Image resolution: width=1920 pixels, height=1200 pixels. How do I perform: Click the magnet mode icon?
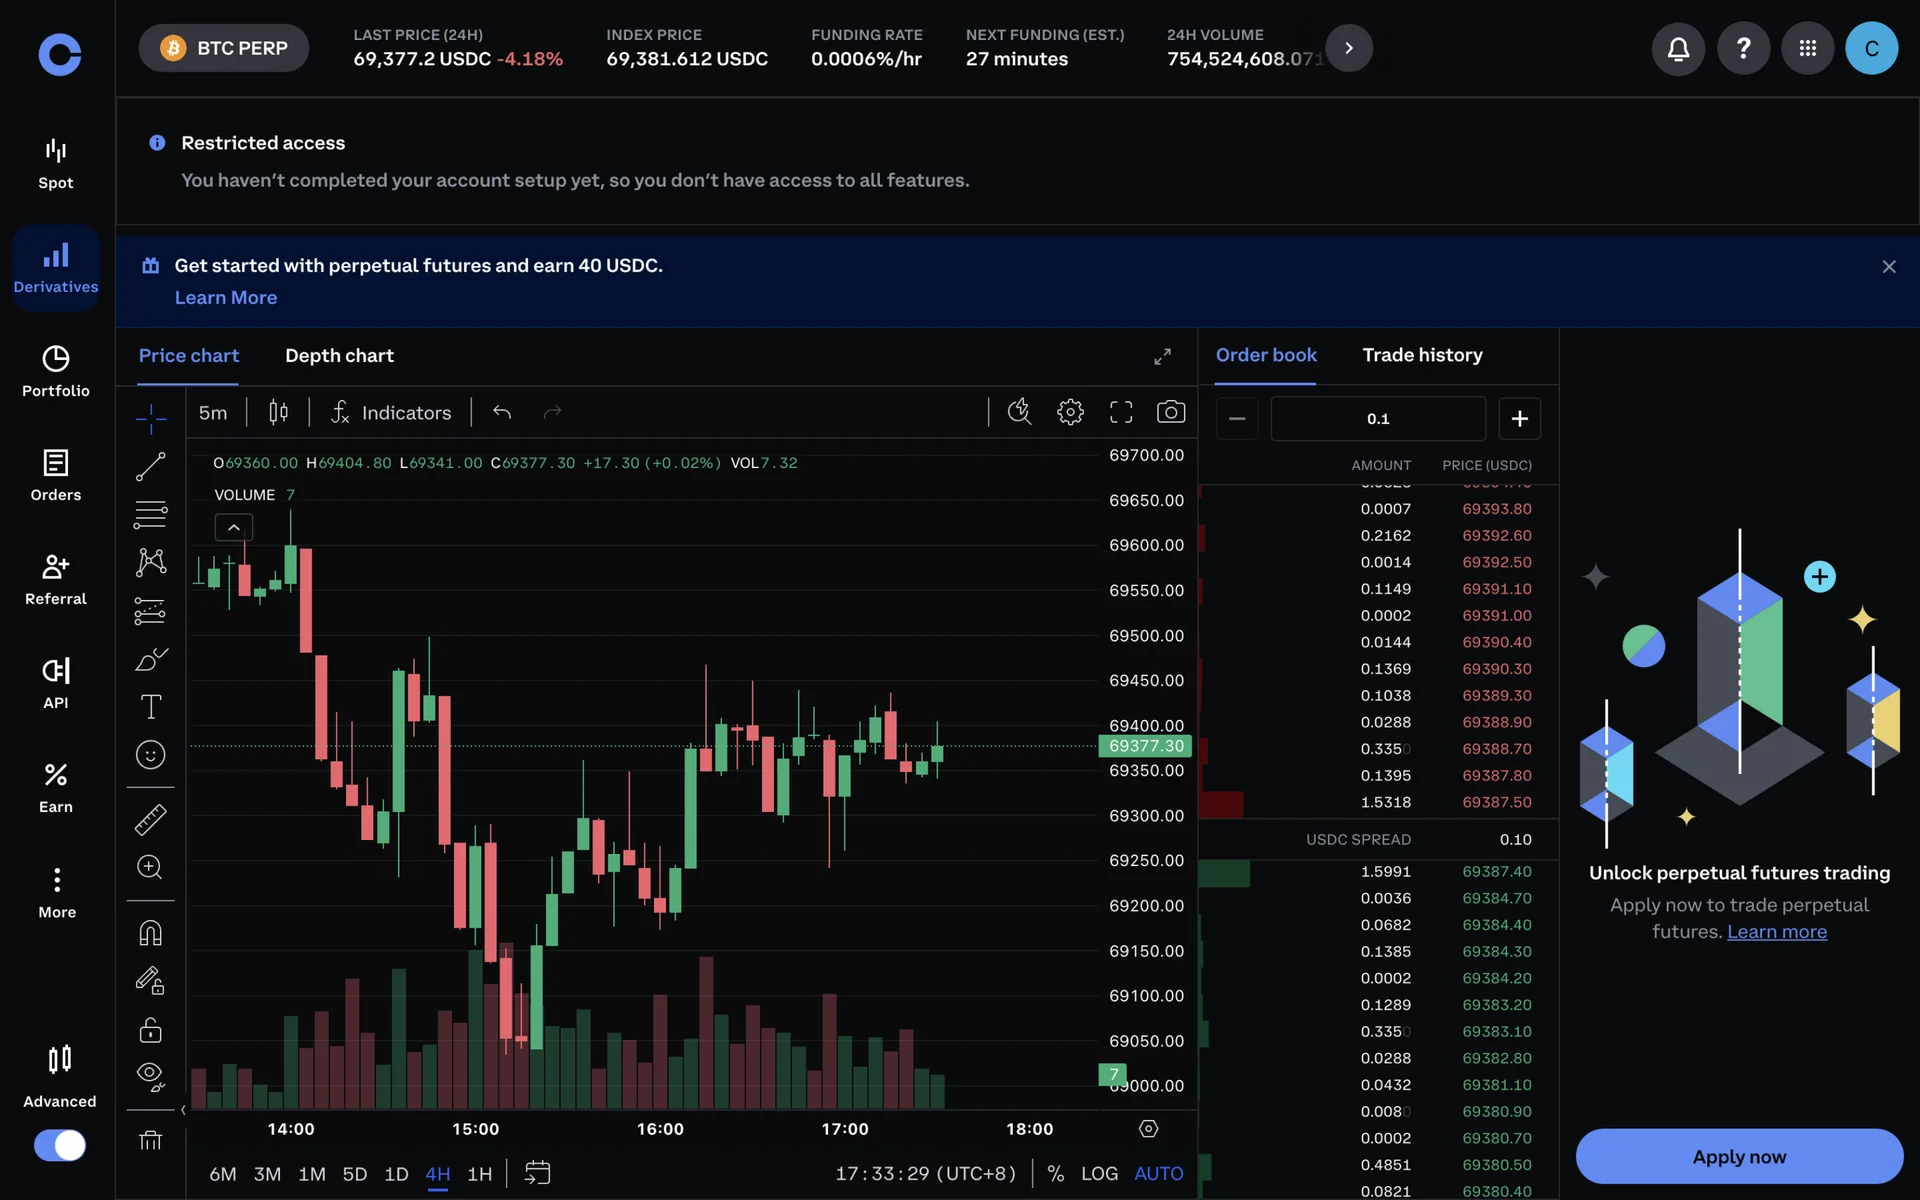point(151,933)
